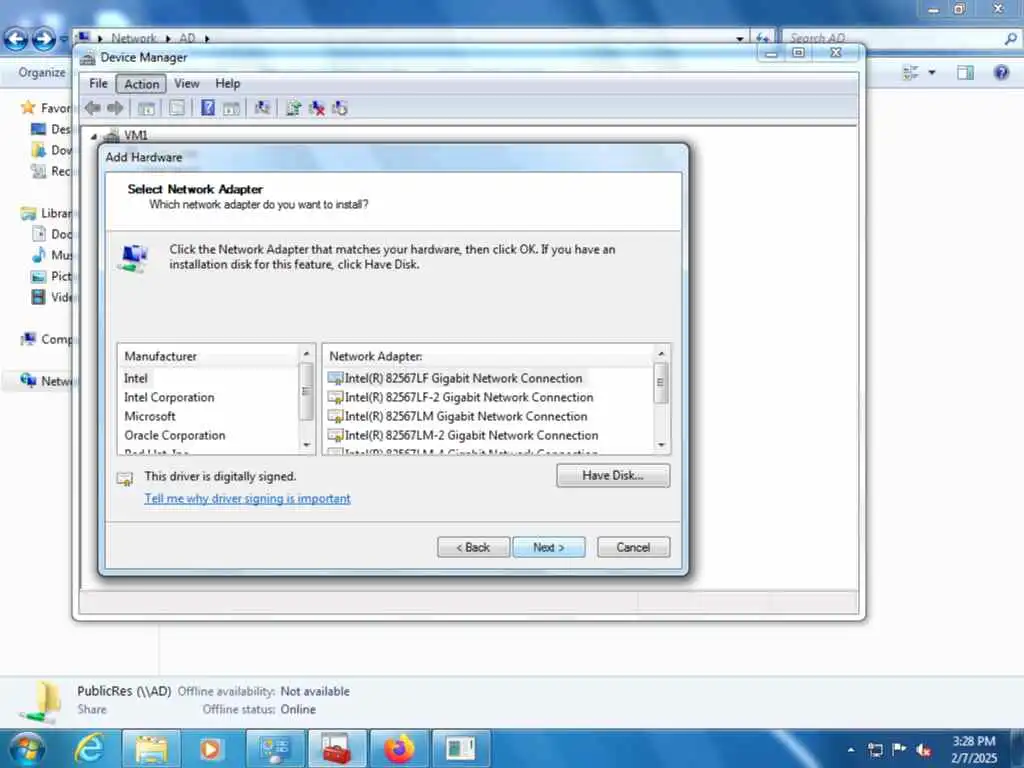Open 'Tell me why driver signing is important' link
1024x768 pixels.
point(248,498)
